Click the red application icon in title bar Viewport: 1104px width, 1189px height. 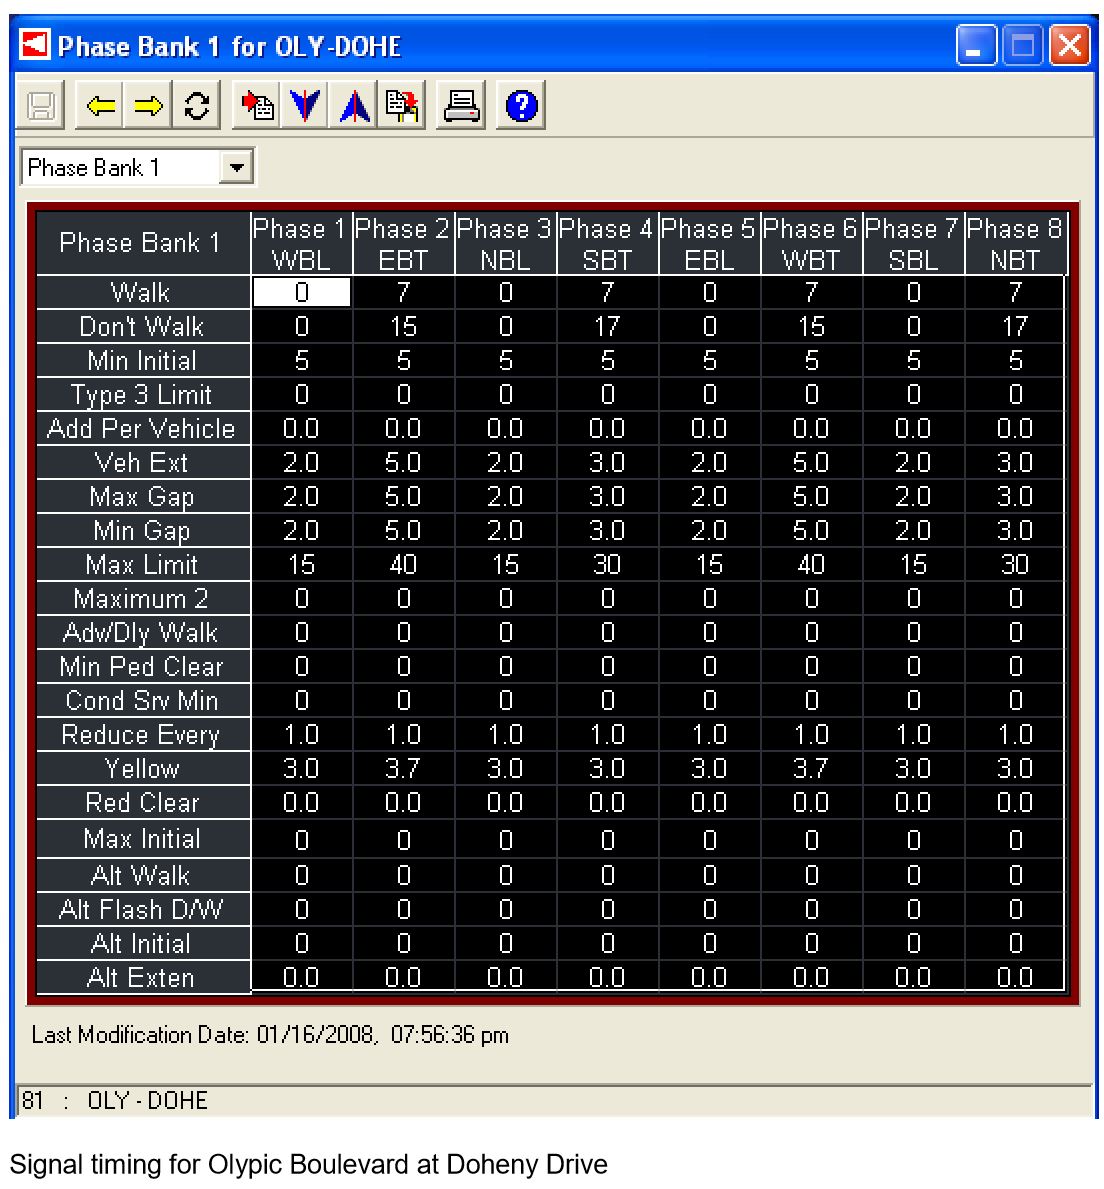(35, 45)
